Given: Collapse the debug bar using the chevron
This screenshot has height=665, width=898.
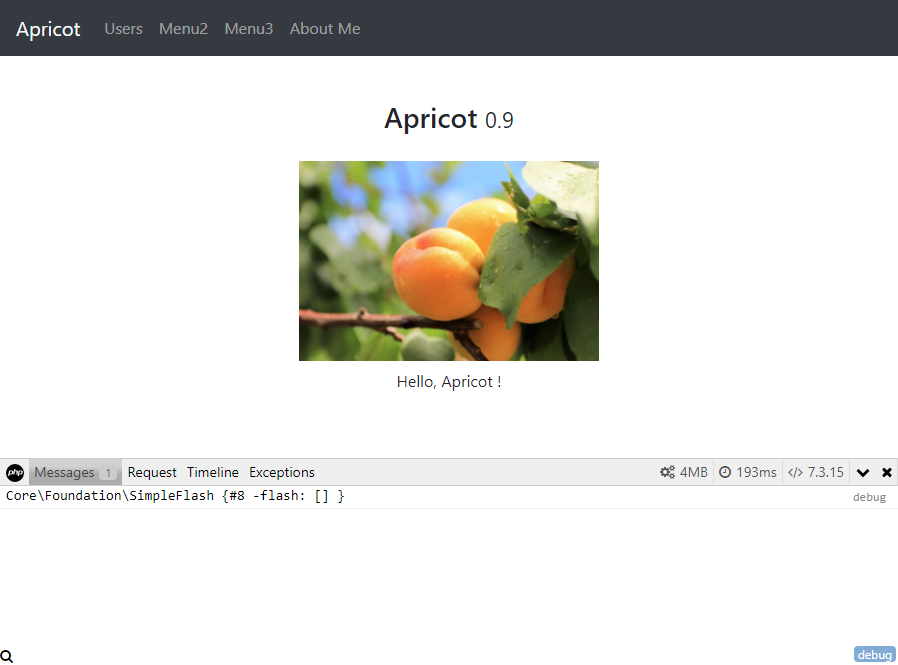Looking at the screenshot, I should tap(863, 473).
